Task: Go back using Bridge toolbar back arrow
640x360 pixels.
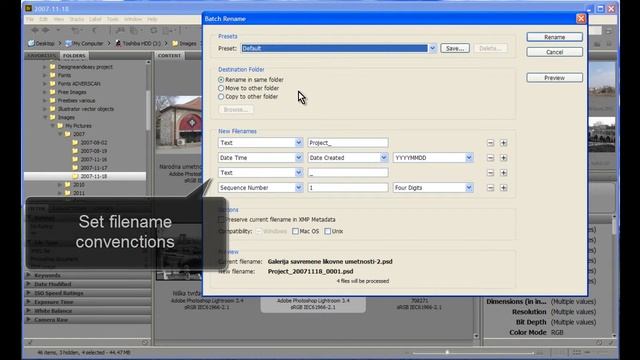Action: tap(35, 30)
